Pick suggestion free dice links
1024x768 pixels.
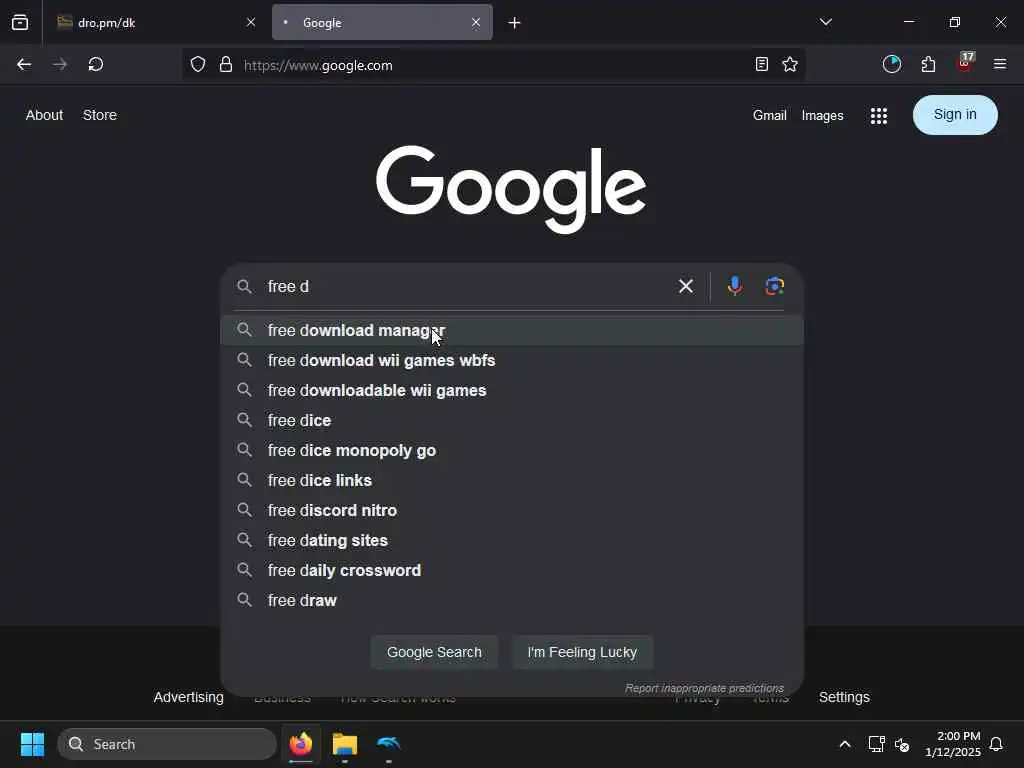[512, 481]
